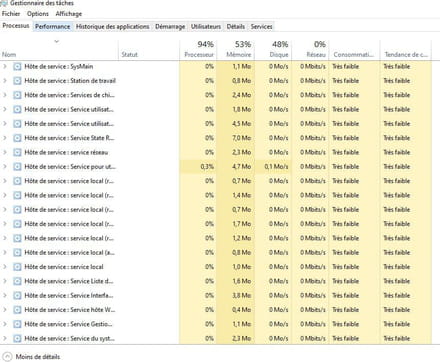Click the Consommati... column header
Viewport: 440px width, 362px height.
pos(354,51)
